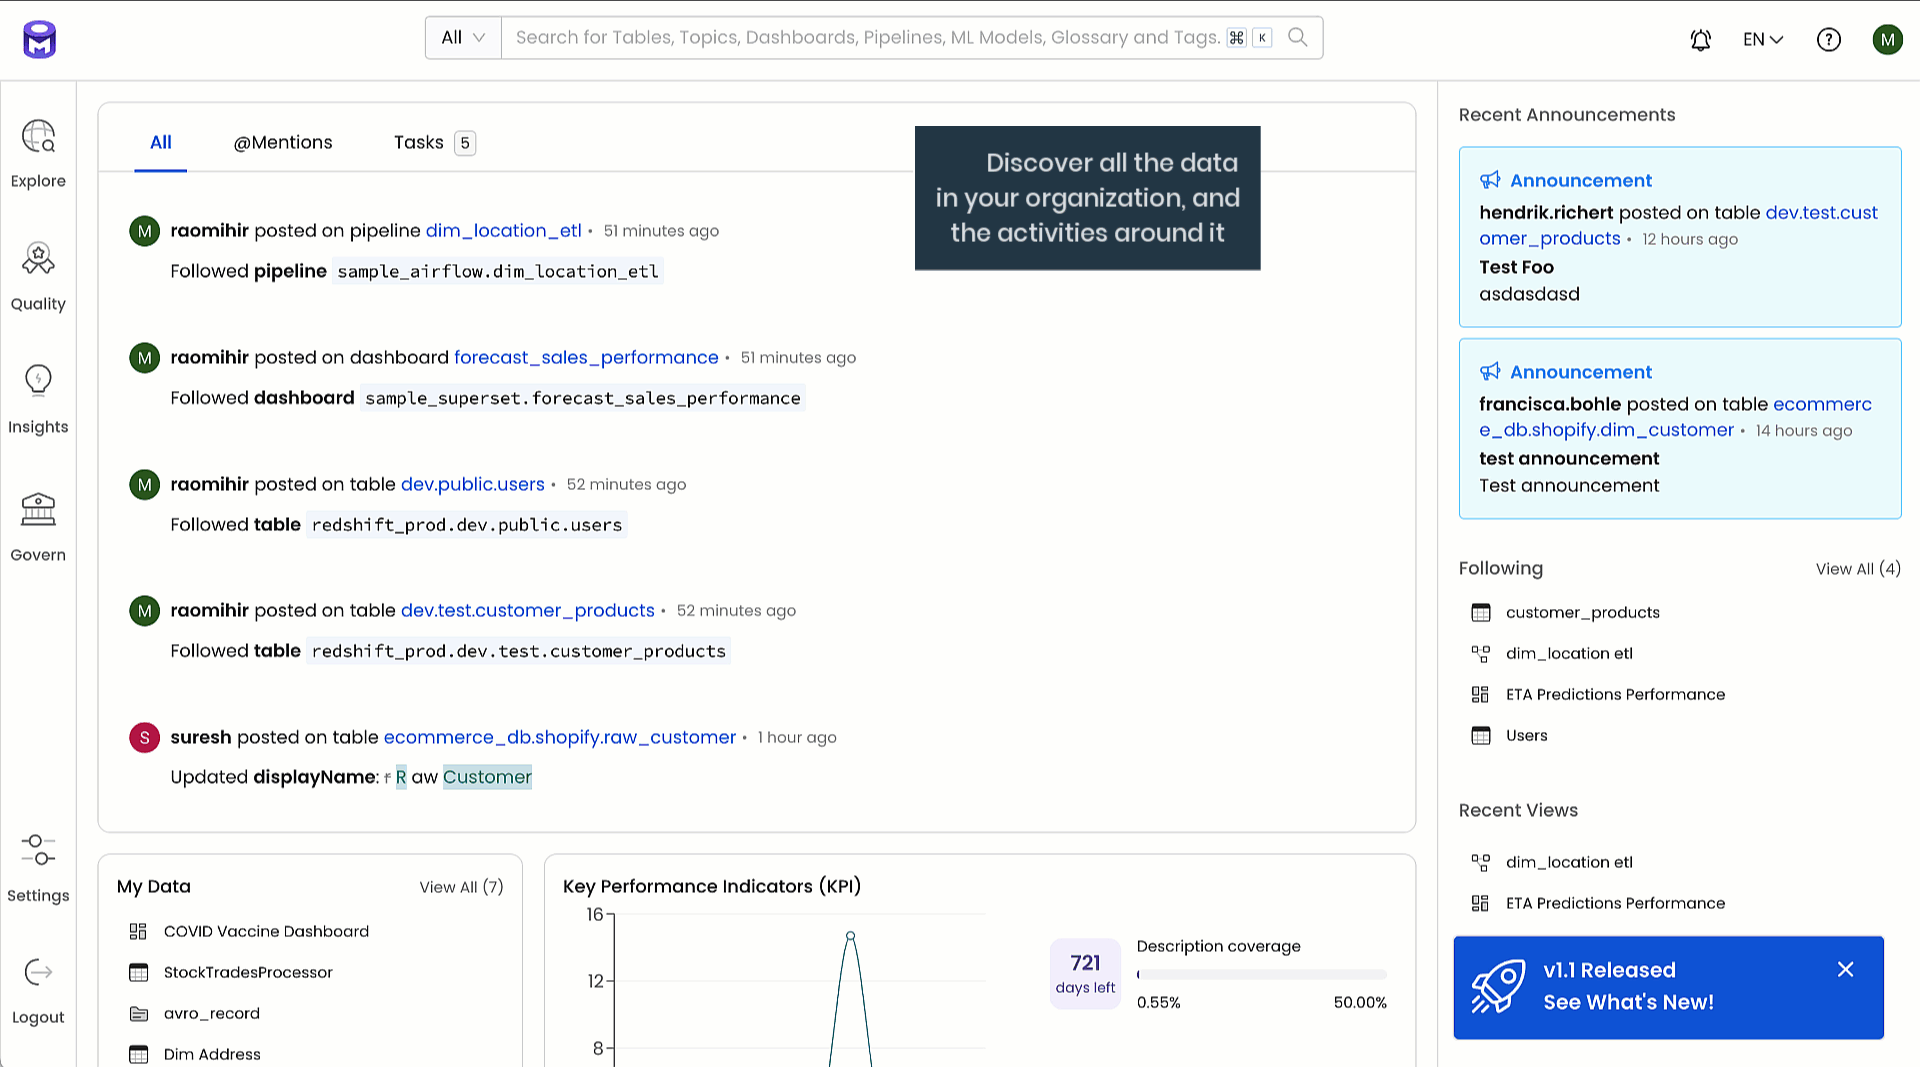Click the Description coverage progress bar
Screen dimensions: 1920x1067
[1261, 974]
